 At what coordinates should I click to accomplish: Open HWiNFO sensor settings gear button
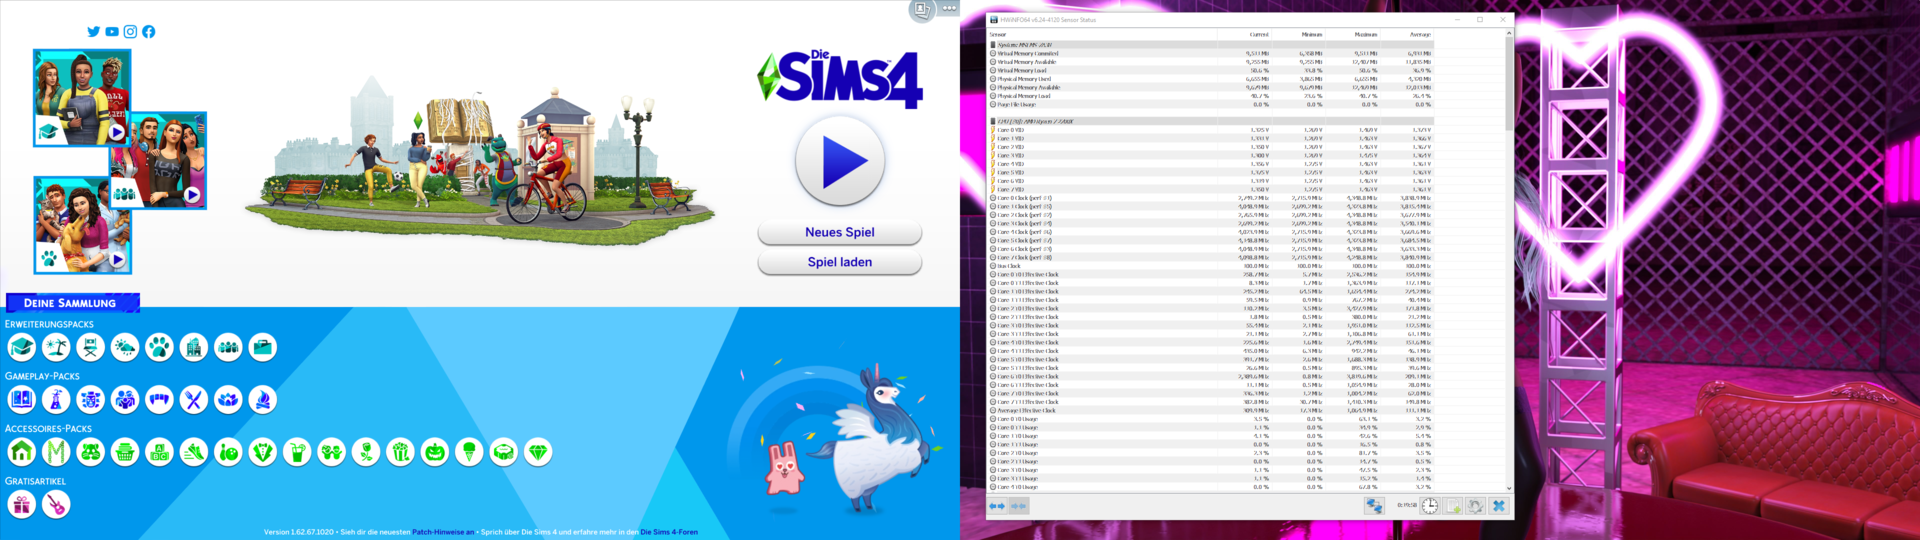pos(1475,506)
